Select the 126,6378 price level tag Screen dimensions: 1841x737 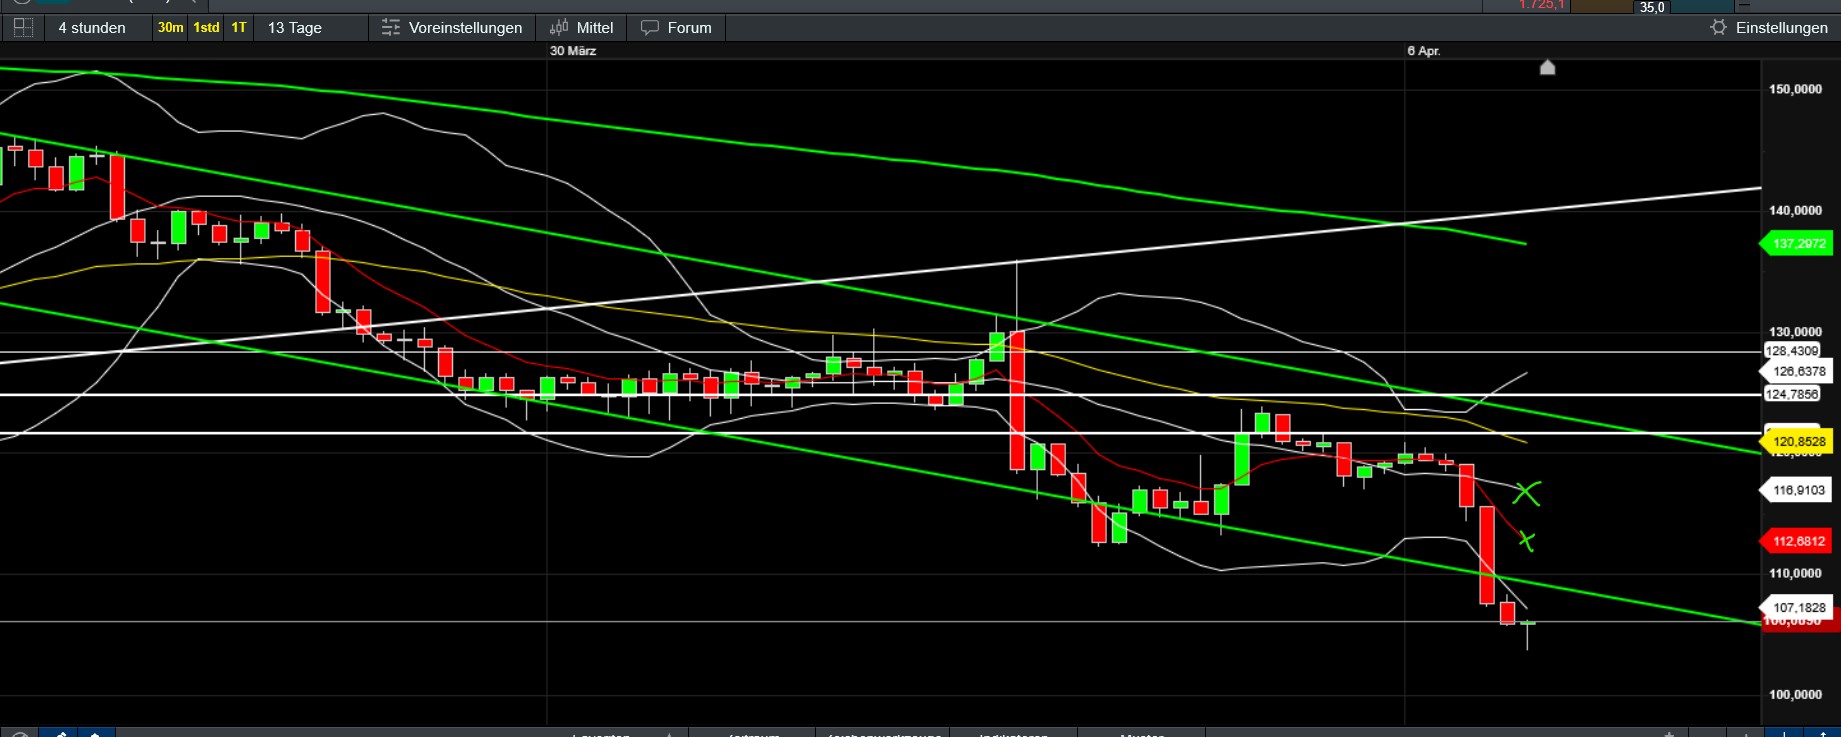[x=1799, y=371]
